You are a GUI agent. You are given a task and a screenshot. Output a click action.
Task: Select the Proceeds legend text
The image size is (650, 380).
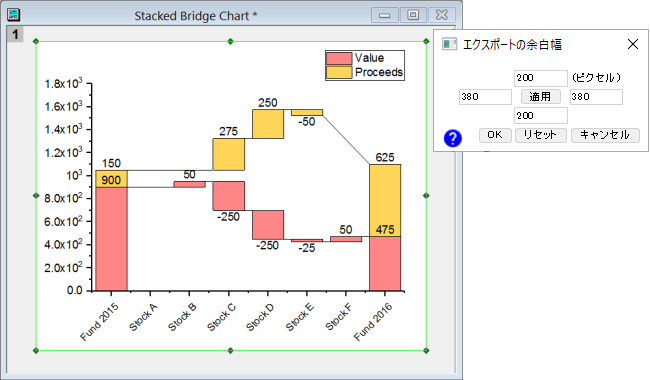pyautogui.click(x=379, y=72)
